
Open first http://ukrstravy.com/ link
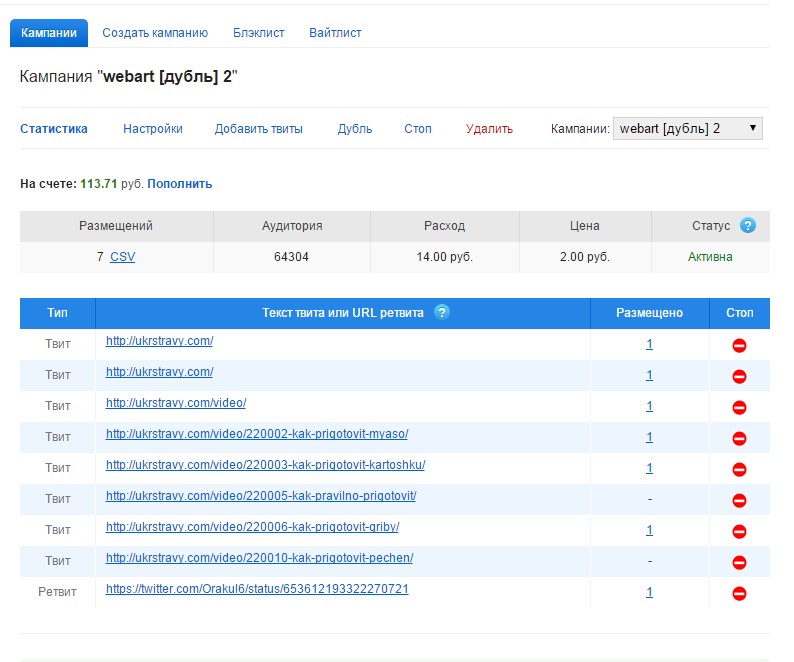[160, 341]
